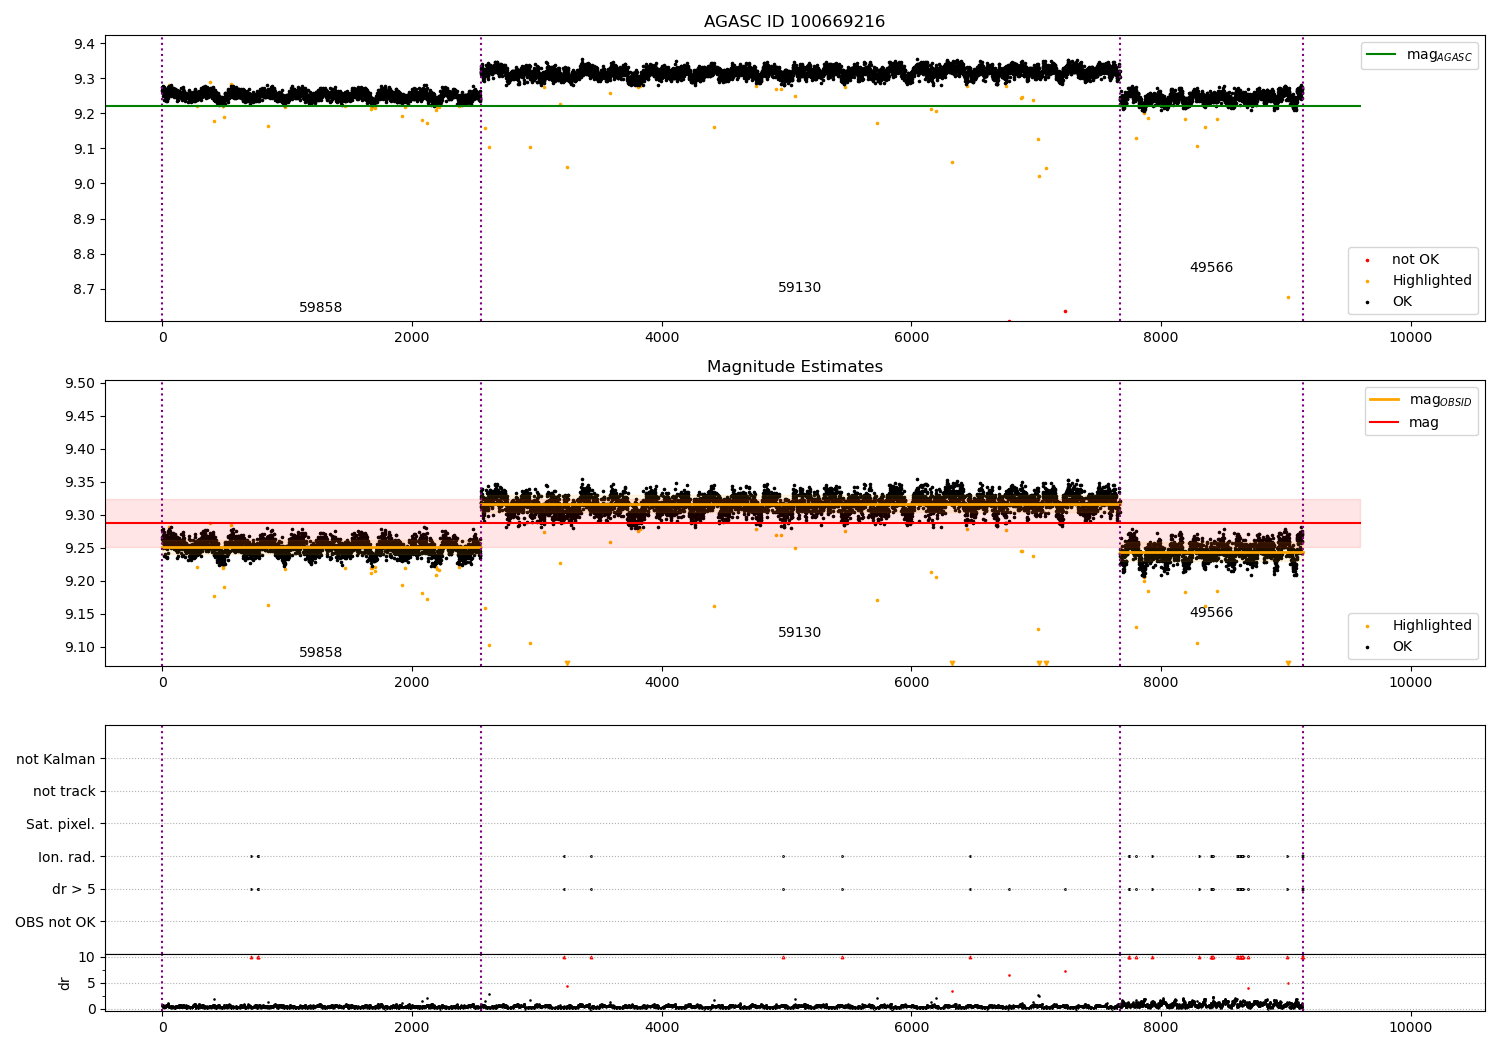Click 'OK' in the Magnitude Estimates legend
Viewport: 1500px width, 1050px height.
(x=1402, y=647)
